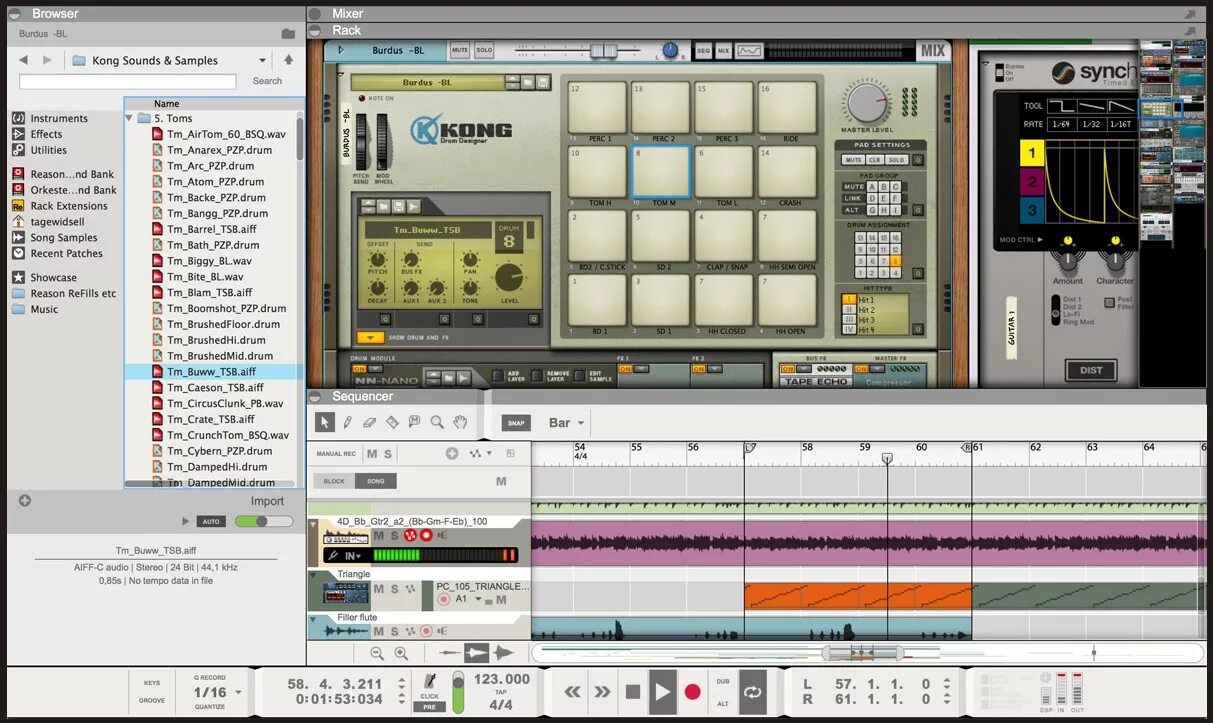This screenshot has width=1213, height=723.
Task: Open the Kong Sounds & Samples folder dropdown
Action: tap(263, 60)
